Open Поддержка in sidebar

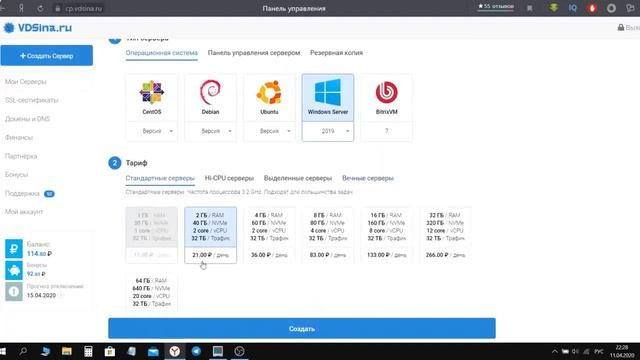coord(22,193)
